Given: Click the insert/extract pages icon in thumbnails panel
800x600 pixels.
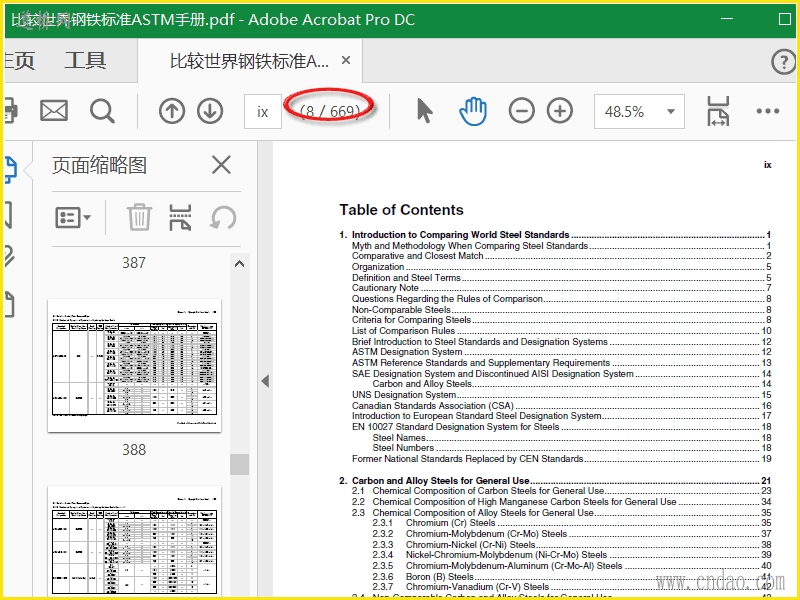Looking at the screenshot, I should tap(181, 217).
